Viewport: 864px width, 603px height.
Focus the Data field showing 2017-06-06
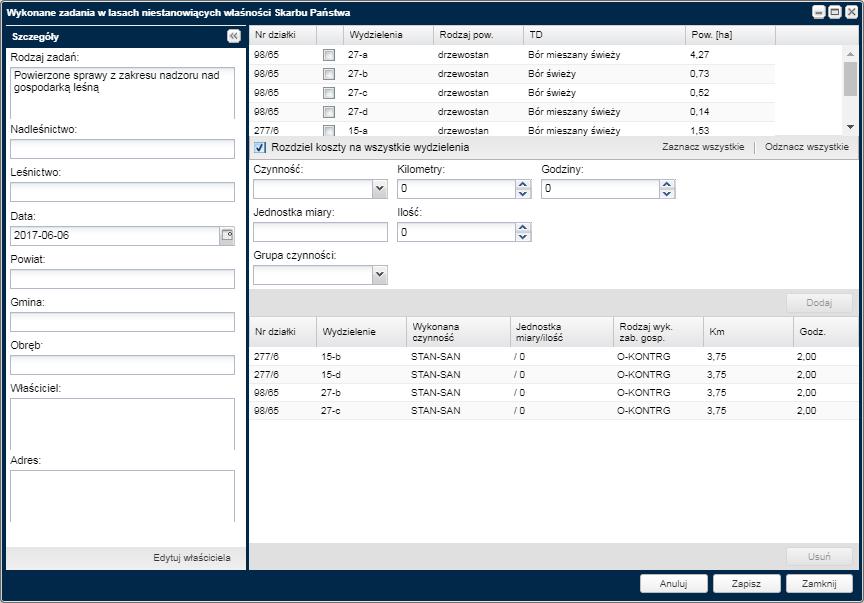point(115,235)
